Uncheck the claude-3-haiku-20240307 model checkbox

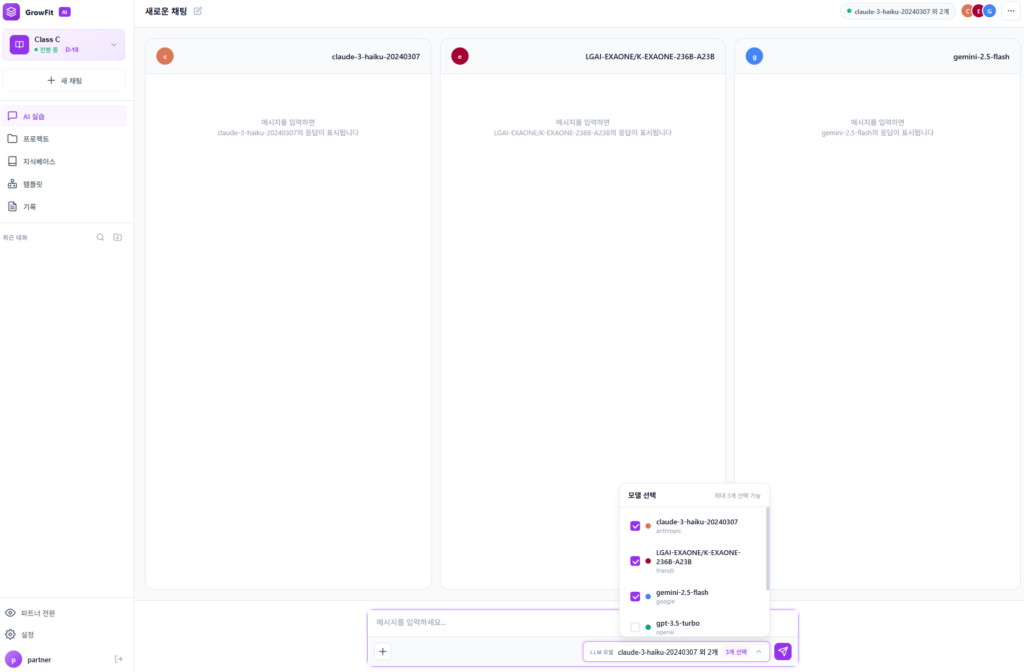click(x=635, y=526)
